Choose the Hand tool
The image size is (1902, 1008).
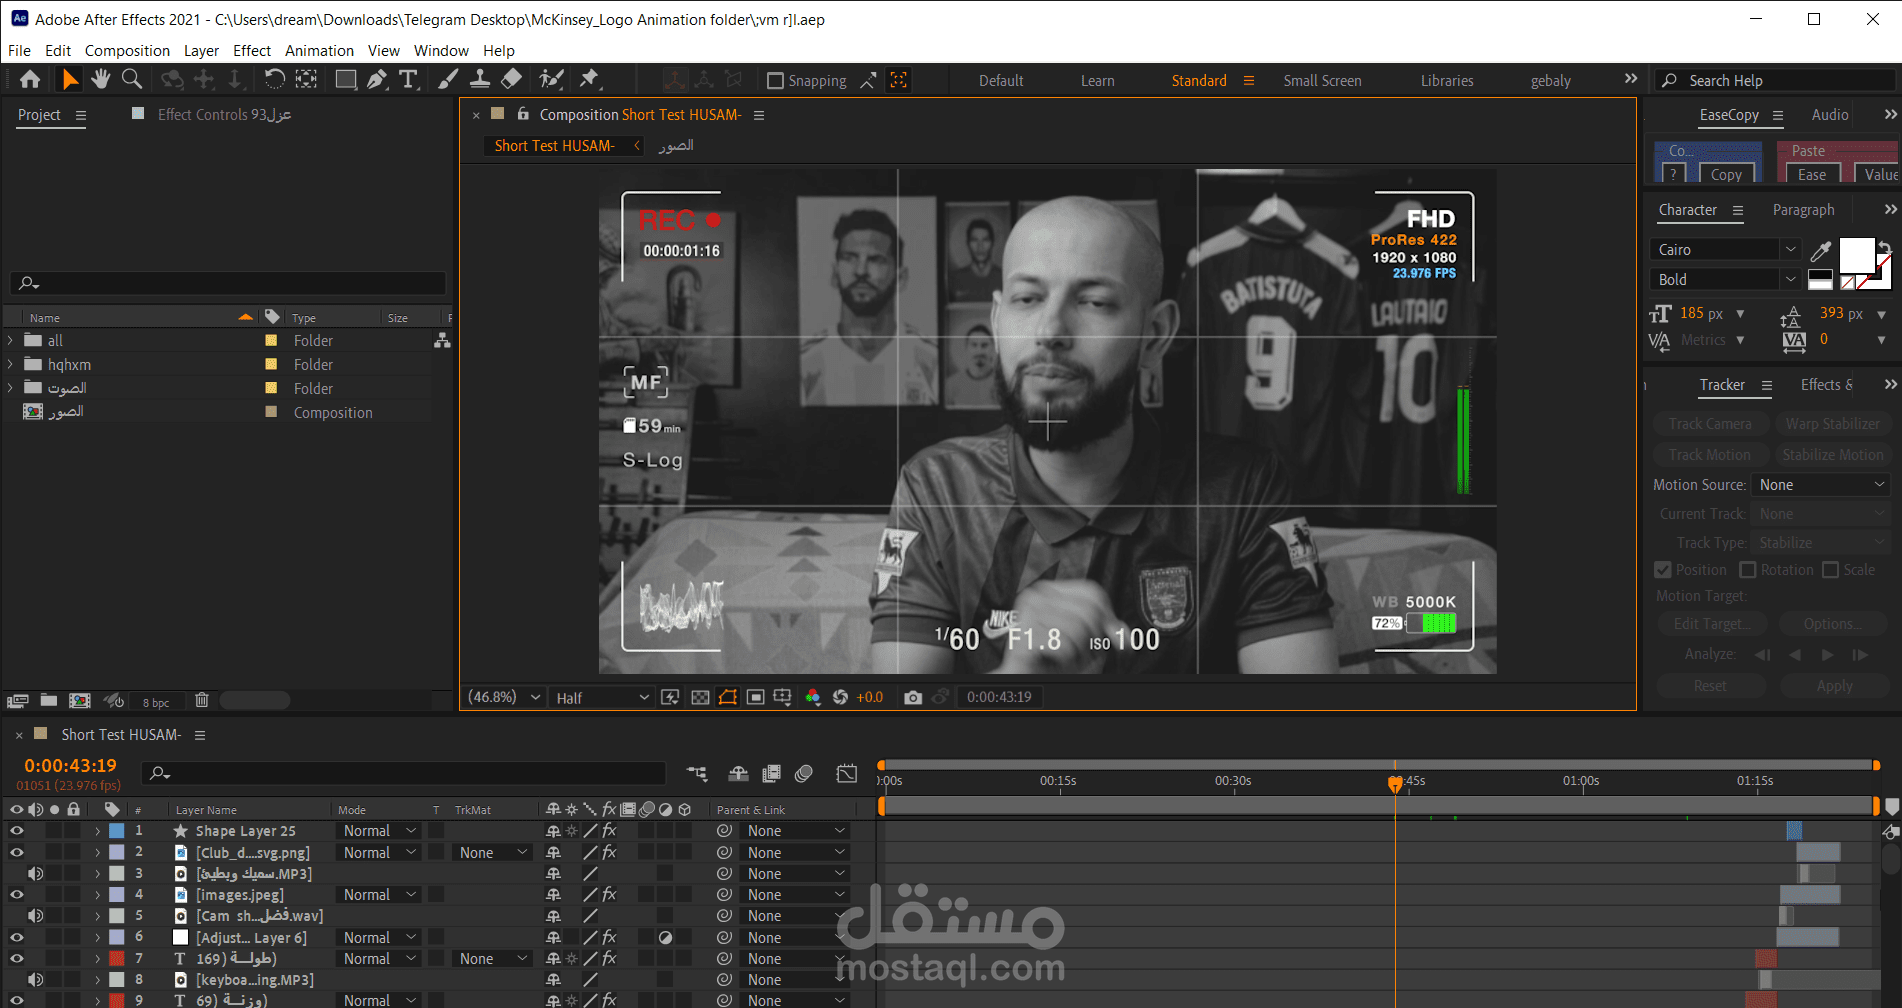point(100,80)
